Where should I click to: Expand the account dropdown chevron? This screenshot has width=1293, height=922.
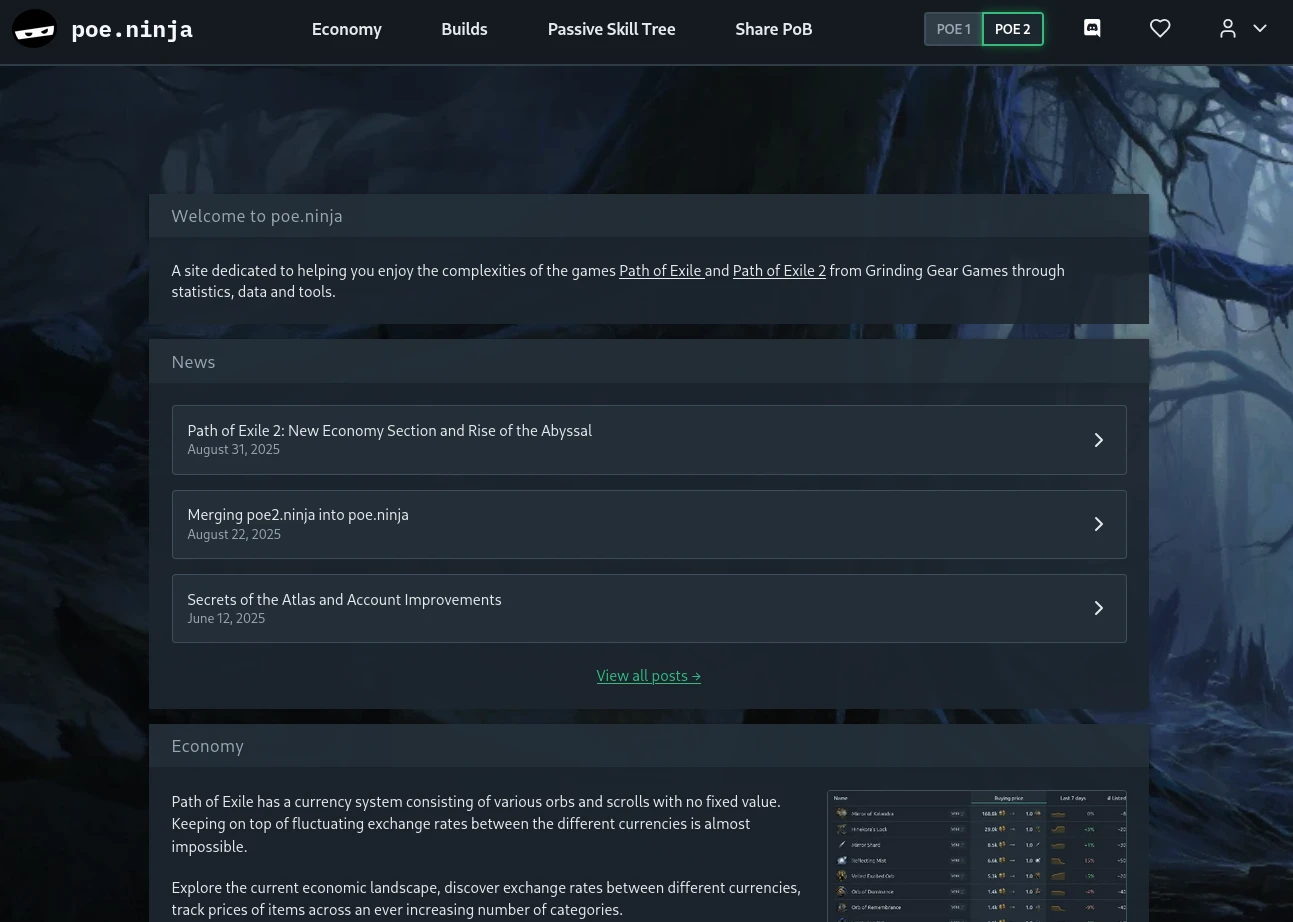pyautogui.click(x=1260, y=29)
